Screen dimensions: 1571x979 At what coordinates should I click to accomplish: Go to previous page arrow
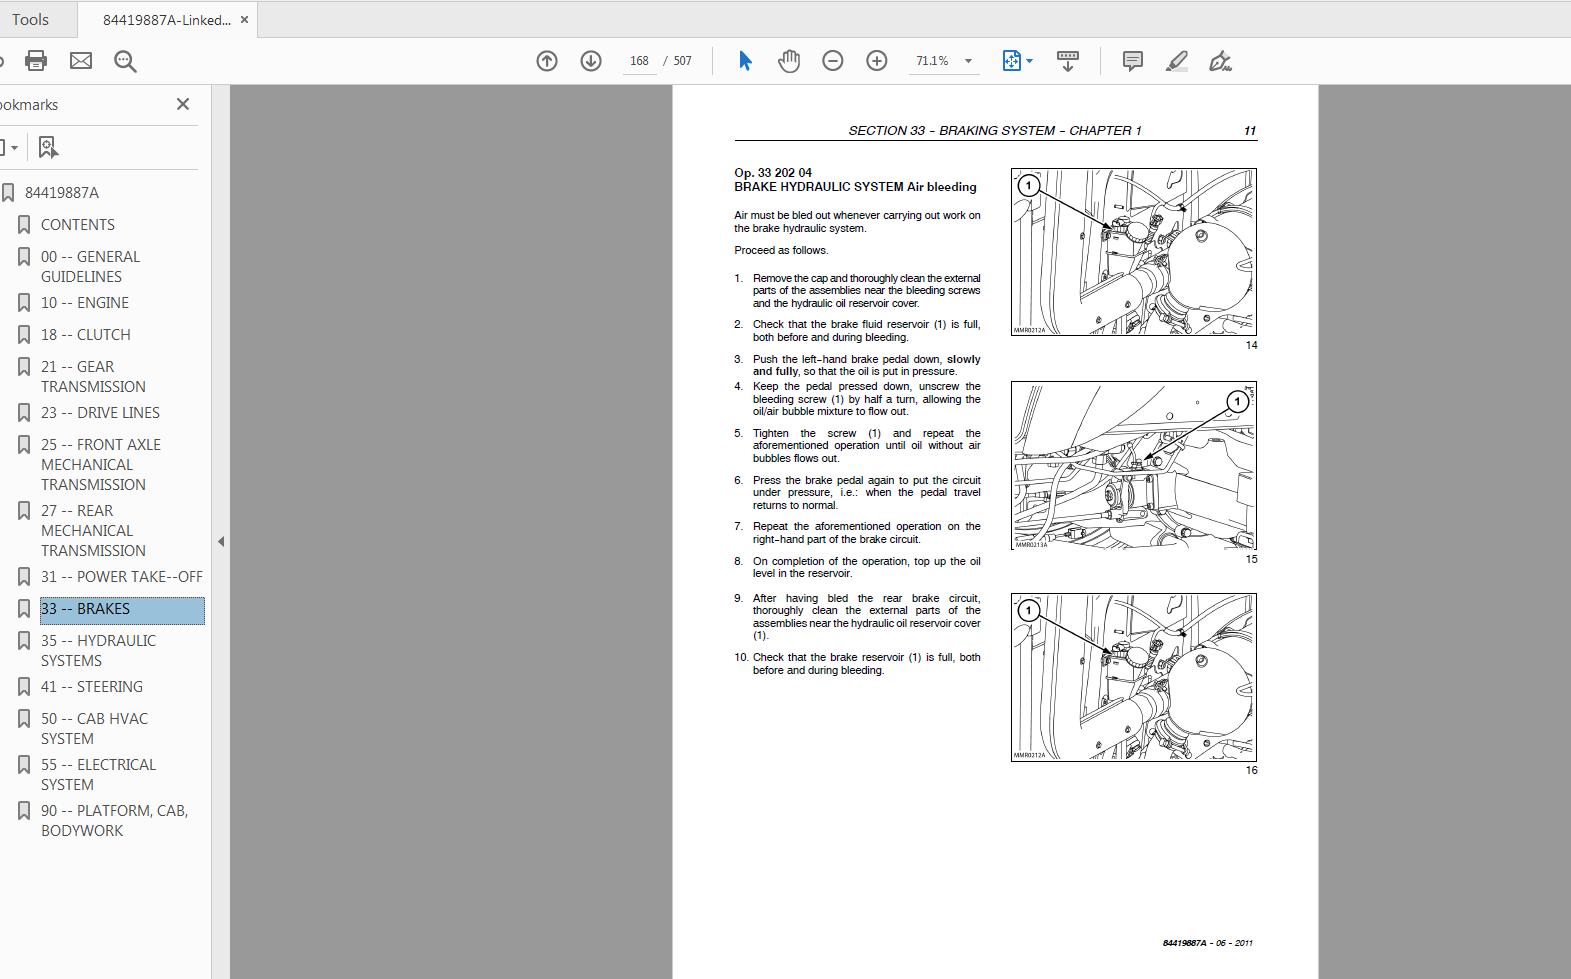click(547, 61)
